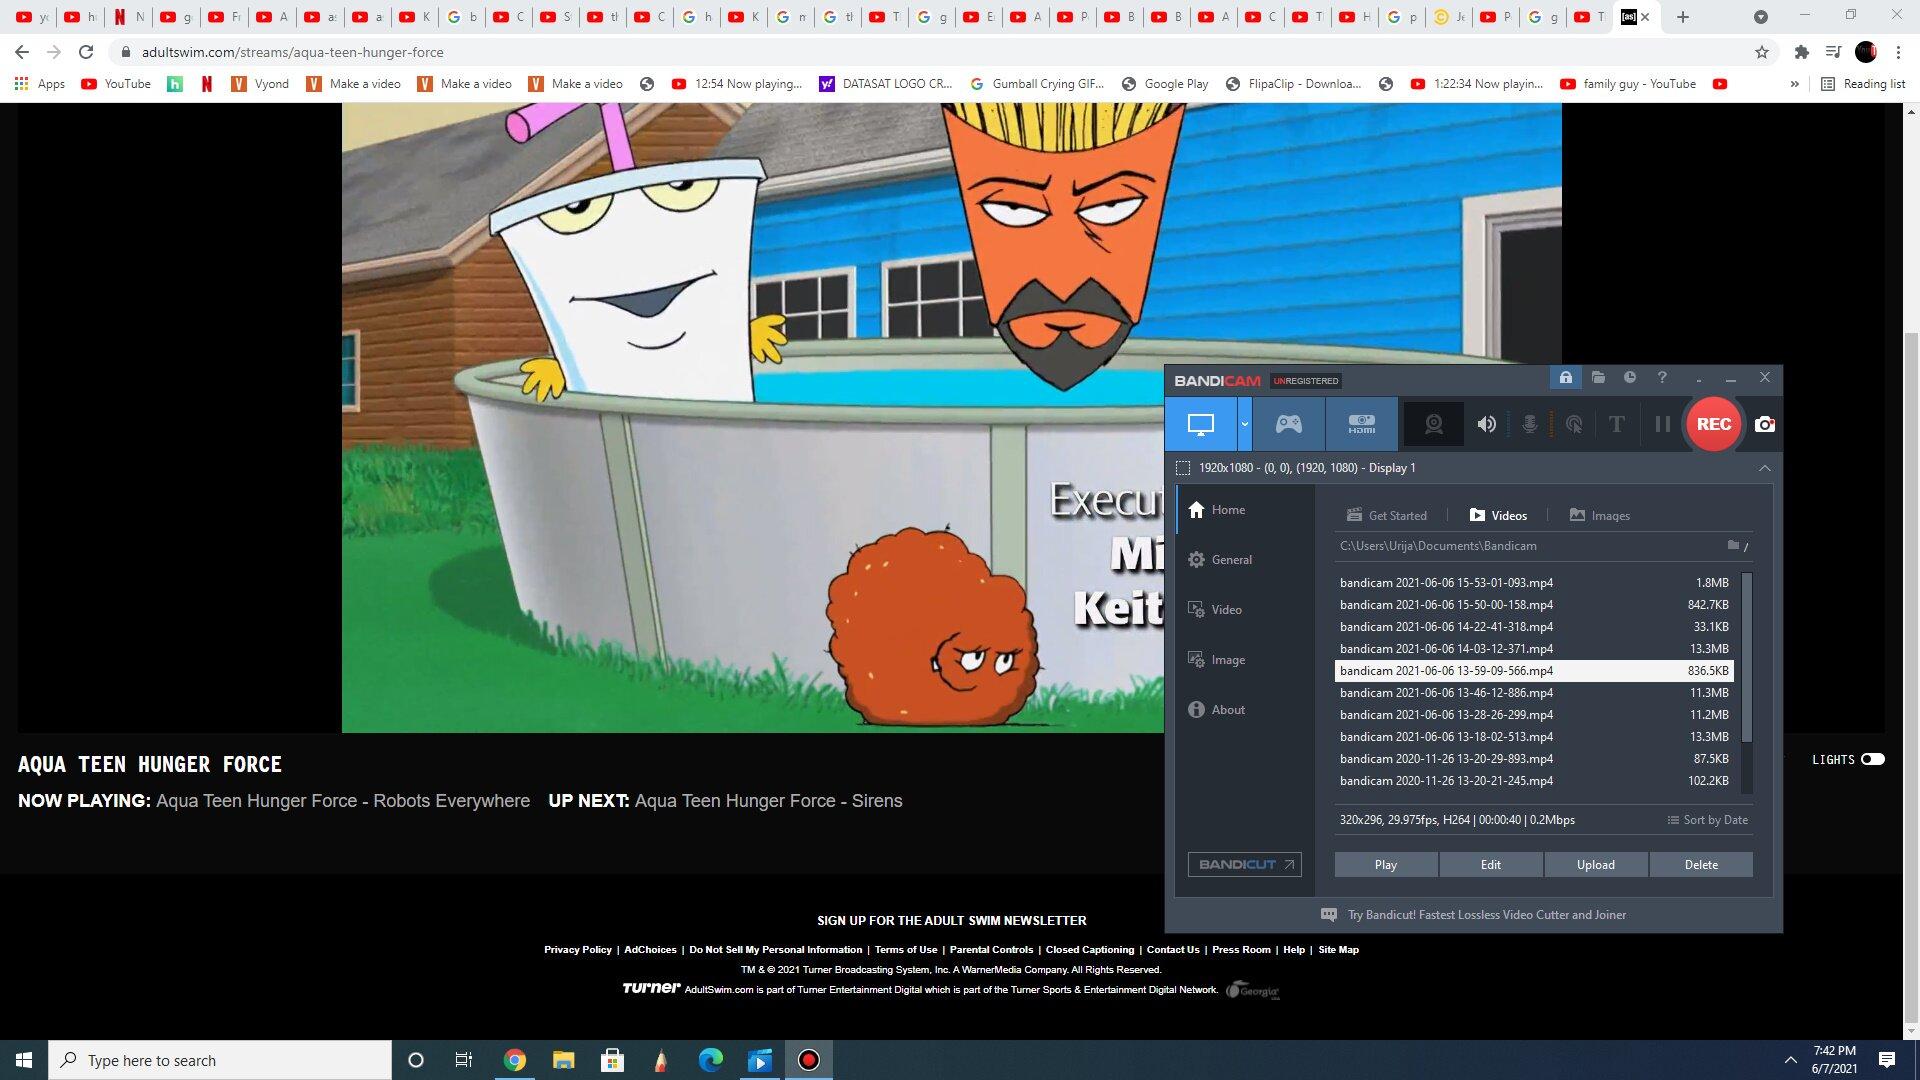Open Vyond bookmark

[x=260, y=84]
